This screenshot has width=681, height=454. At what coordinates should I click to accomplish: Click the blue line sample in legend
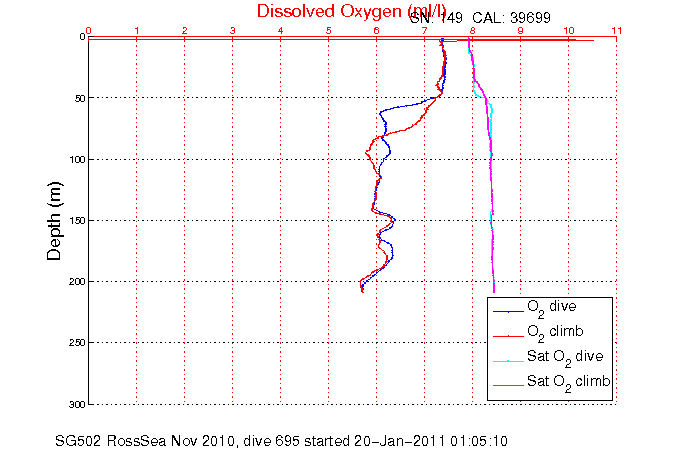point(509,312)
